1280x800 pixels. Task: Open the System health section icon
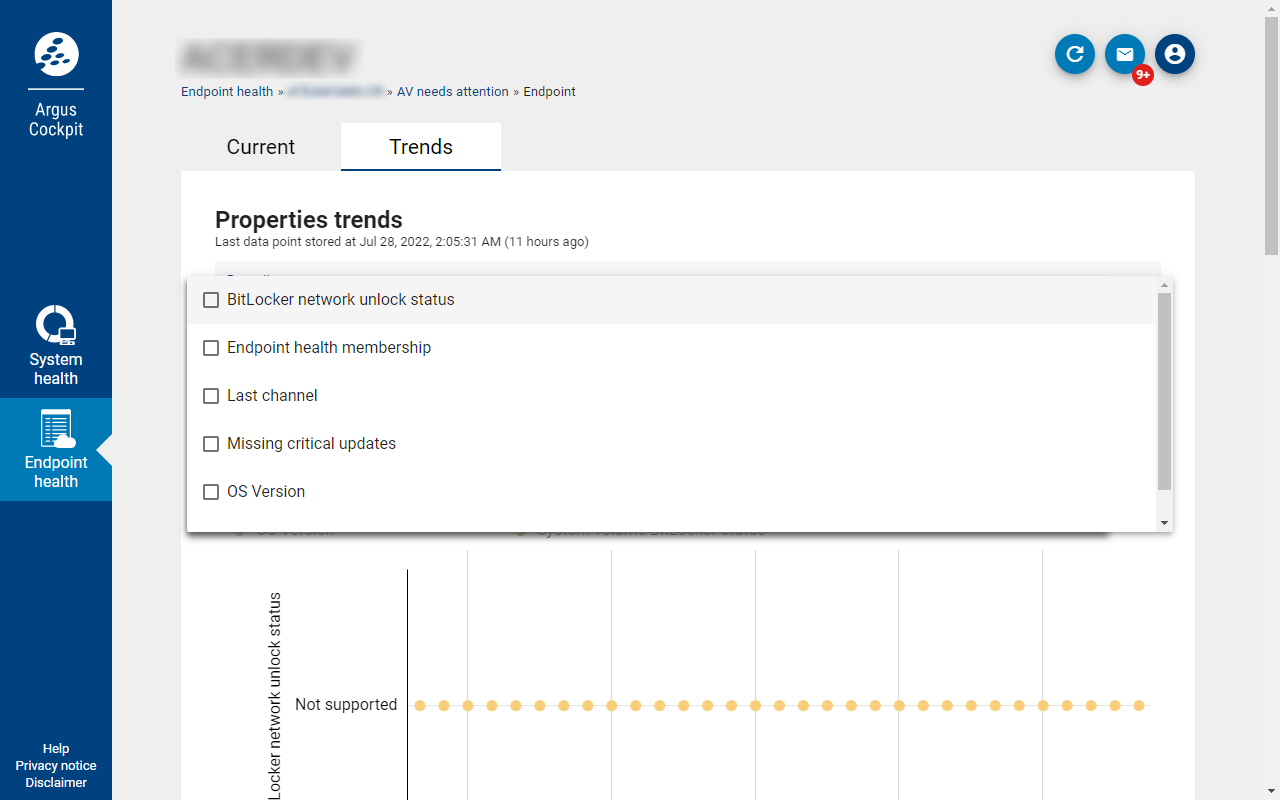[x=56, y=325]
